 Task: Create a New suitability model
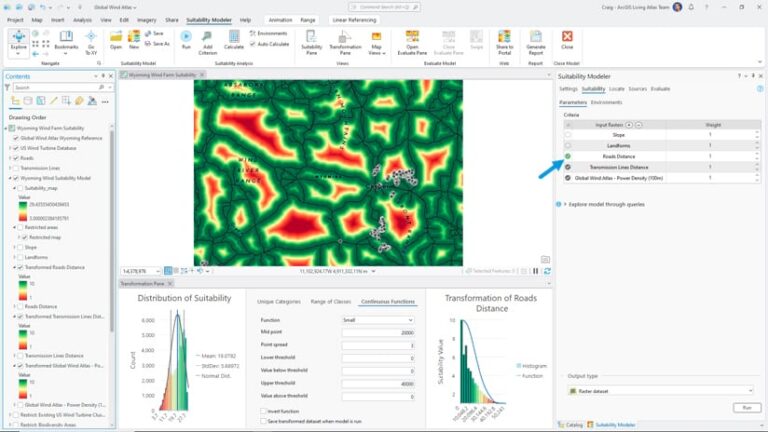pos(134,40)
